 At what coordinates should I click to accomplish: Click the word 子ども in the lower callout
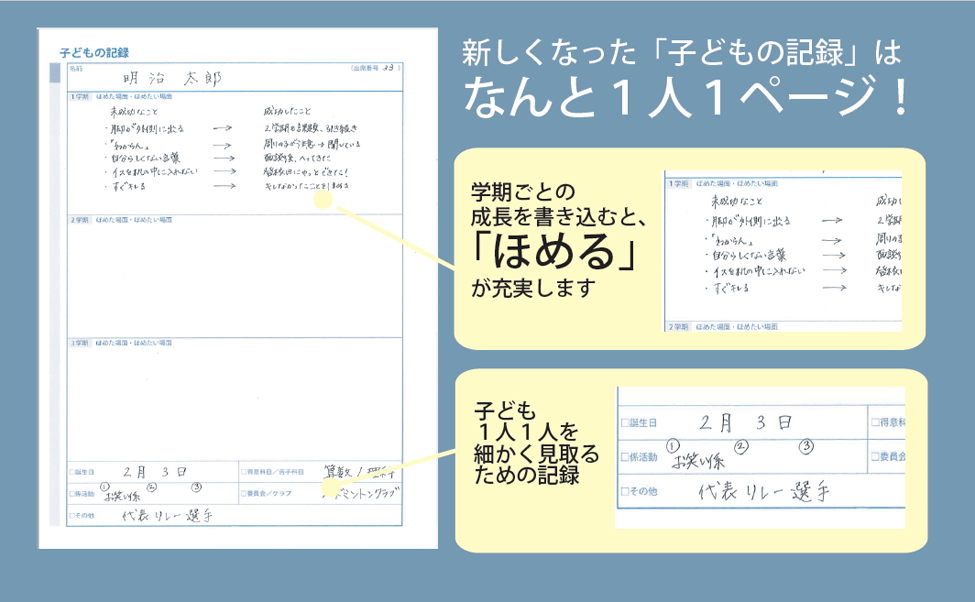point(506,410)
